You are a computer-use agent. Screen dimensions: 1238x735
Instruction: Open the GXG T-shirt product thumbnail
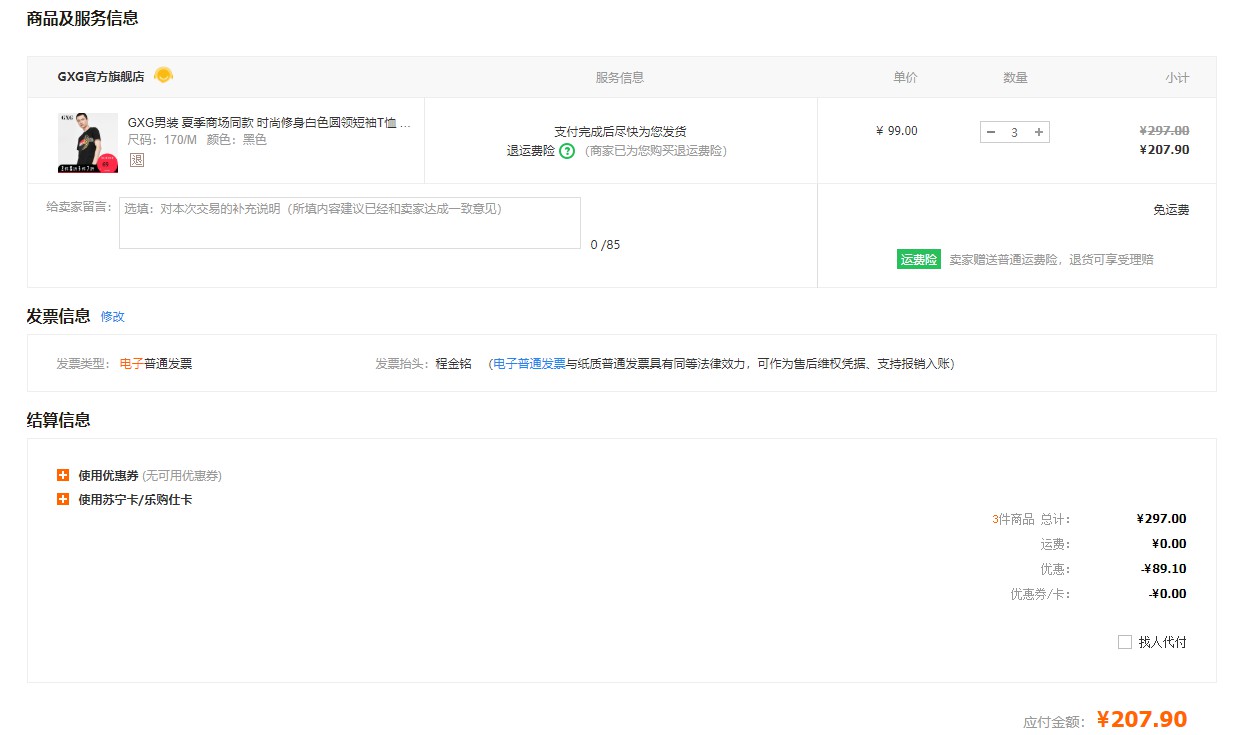coord(88,141)
